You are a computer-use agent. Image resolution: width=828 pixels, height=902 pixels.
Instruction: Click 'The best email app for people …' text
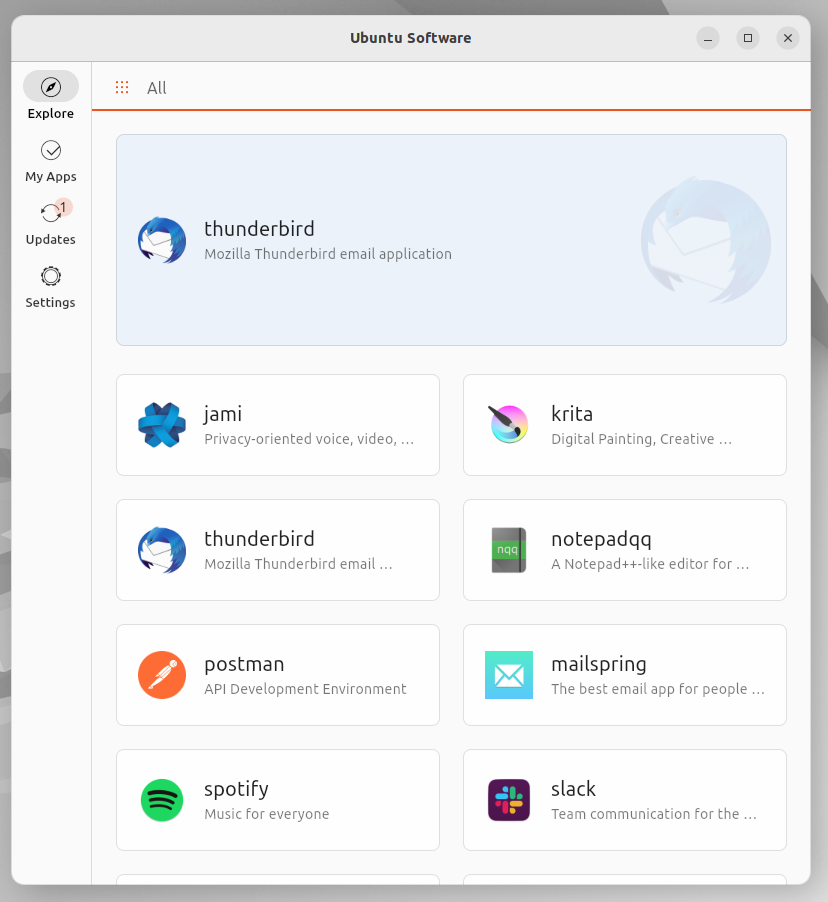click(x=658, y=689)
